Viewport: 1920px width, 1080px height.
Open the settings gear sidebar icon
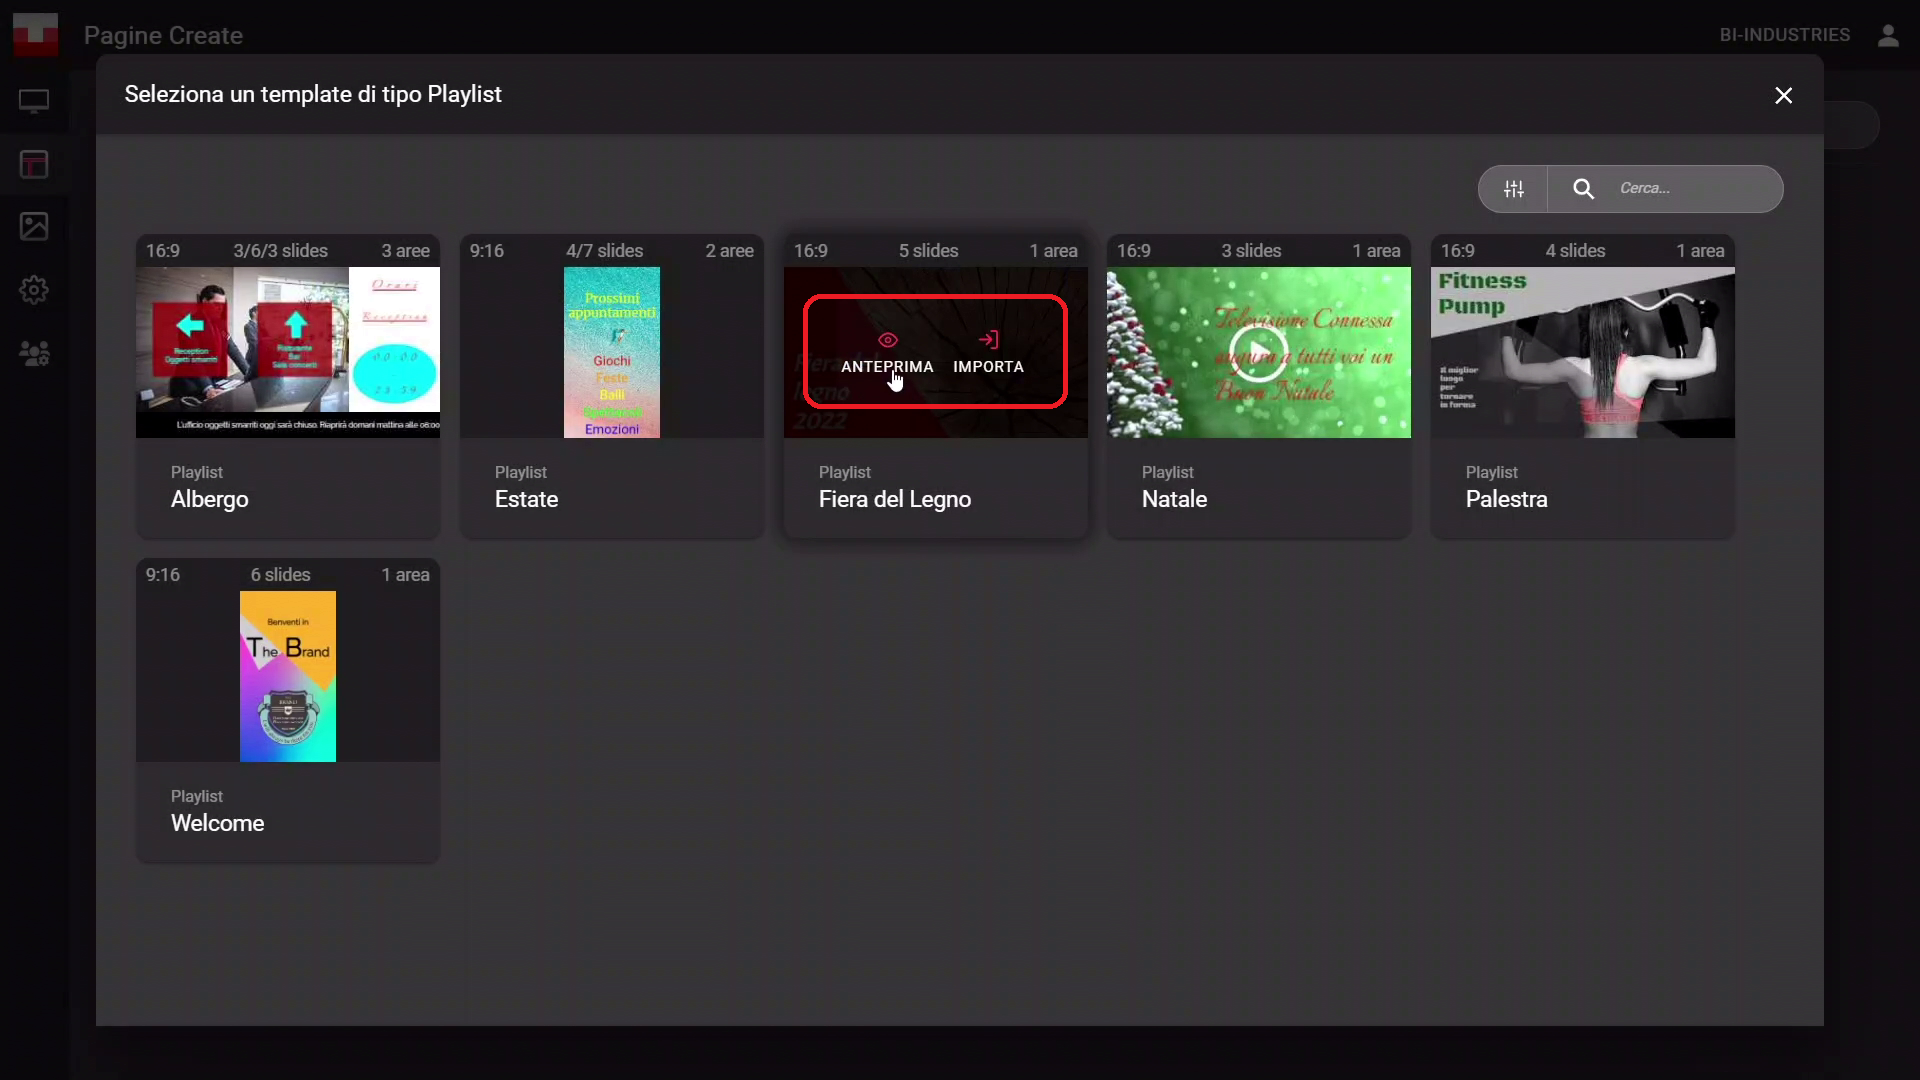click(34, 290)
